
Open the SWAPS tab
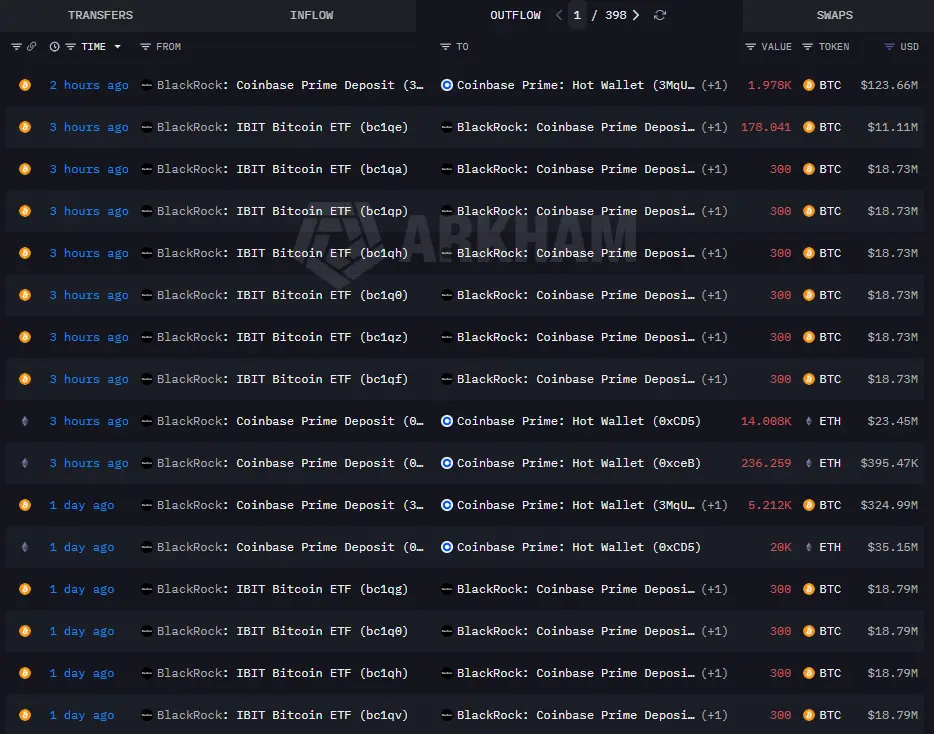tap(835, 15)
